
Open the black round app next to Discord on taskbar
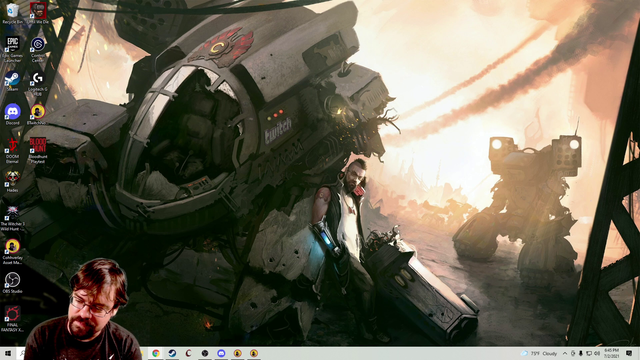(x=205, y=353)
